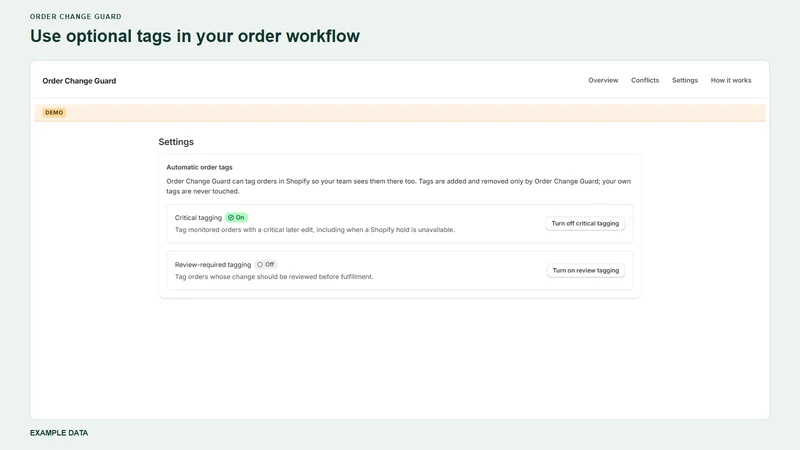Click the EXAMPLE DATA caption

tap(59, 433)
